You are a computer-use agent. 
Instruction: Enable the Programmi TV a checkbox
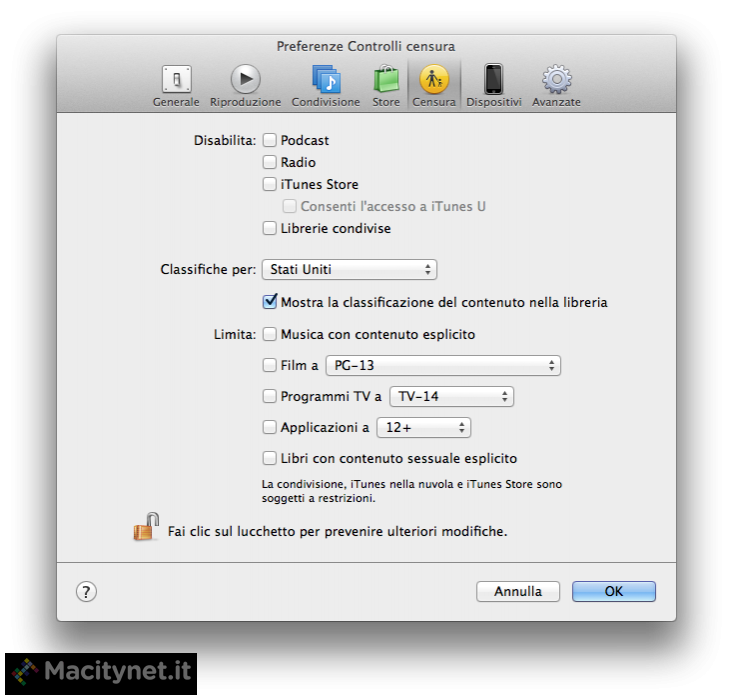coord(270,396)
